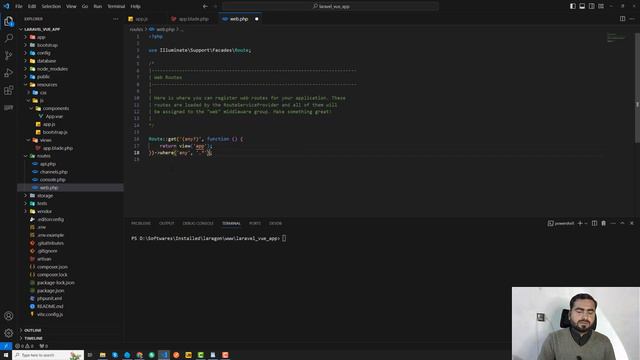Expand the config folder
This screenshot has width=640, height=360.
coord(44,53)
